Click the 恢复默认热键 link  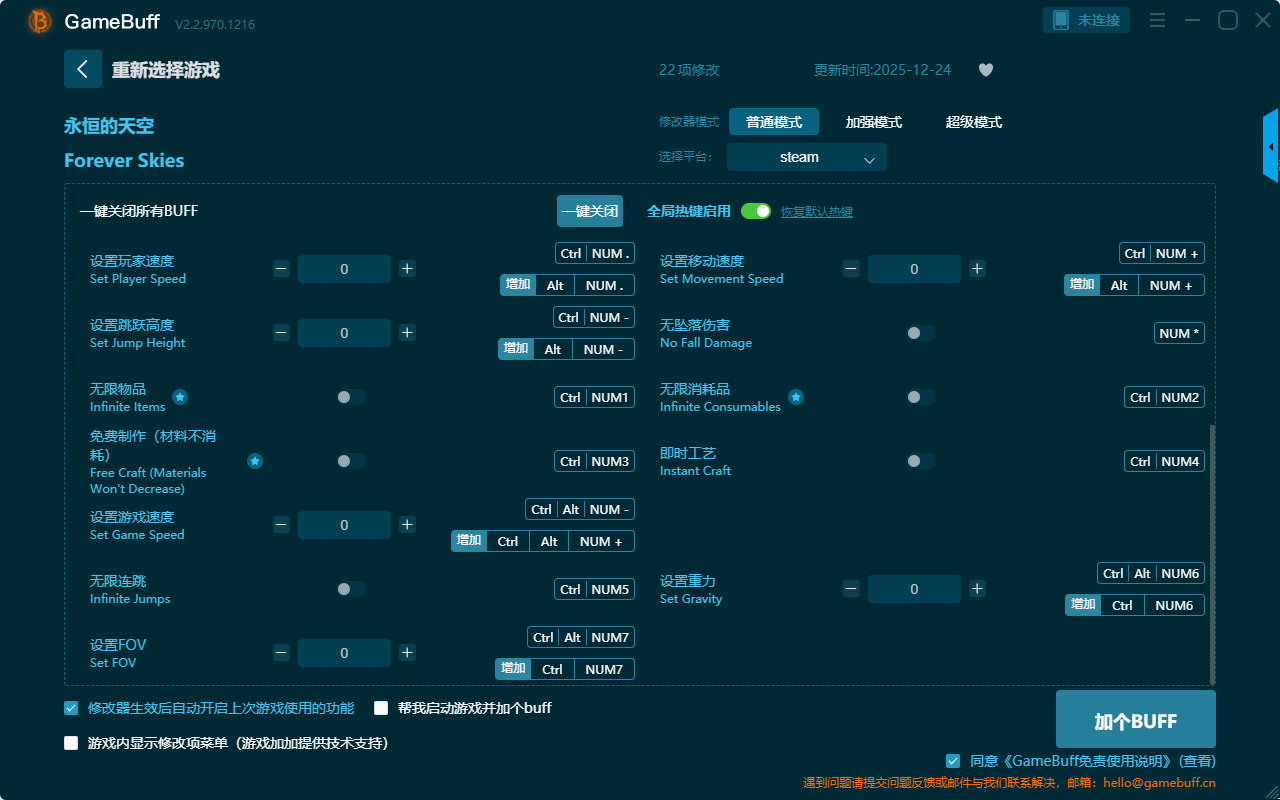[x=816, y=212]
